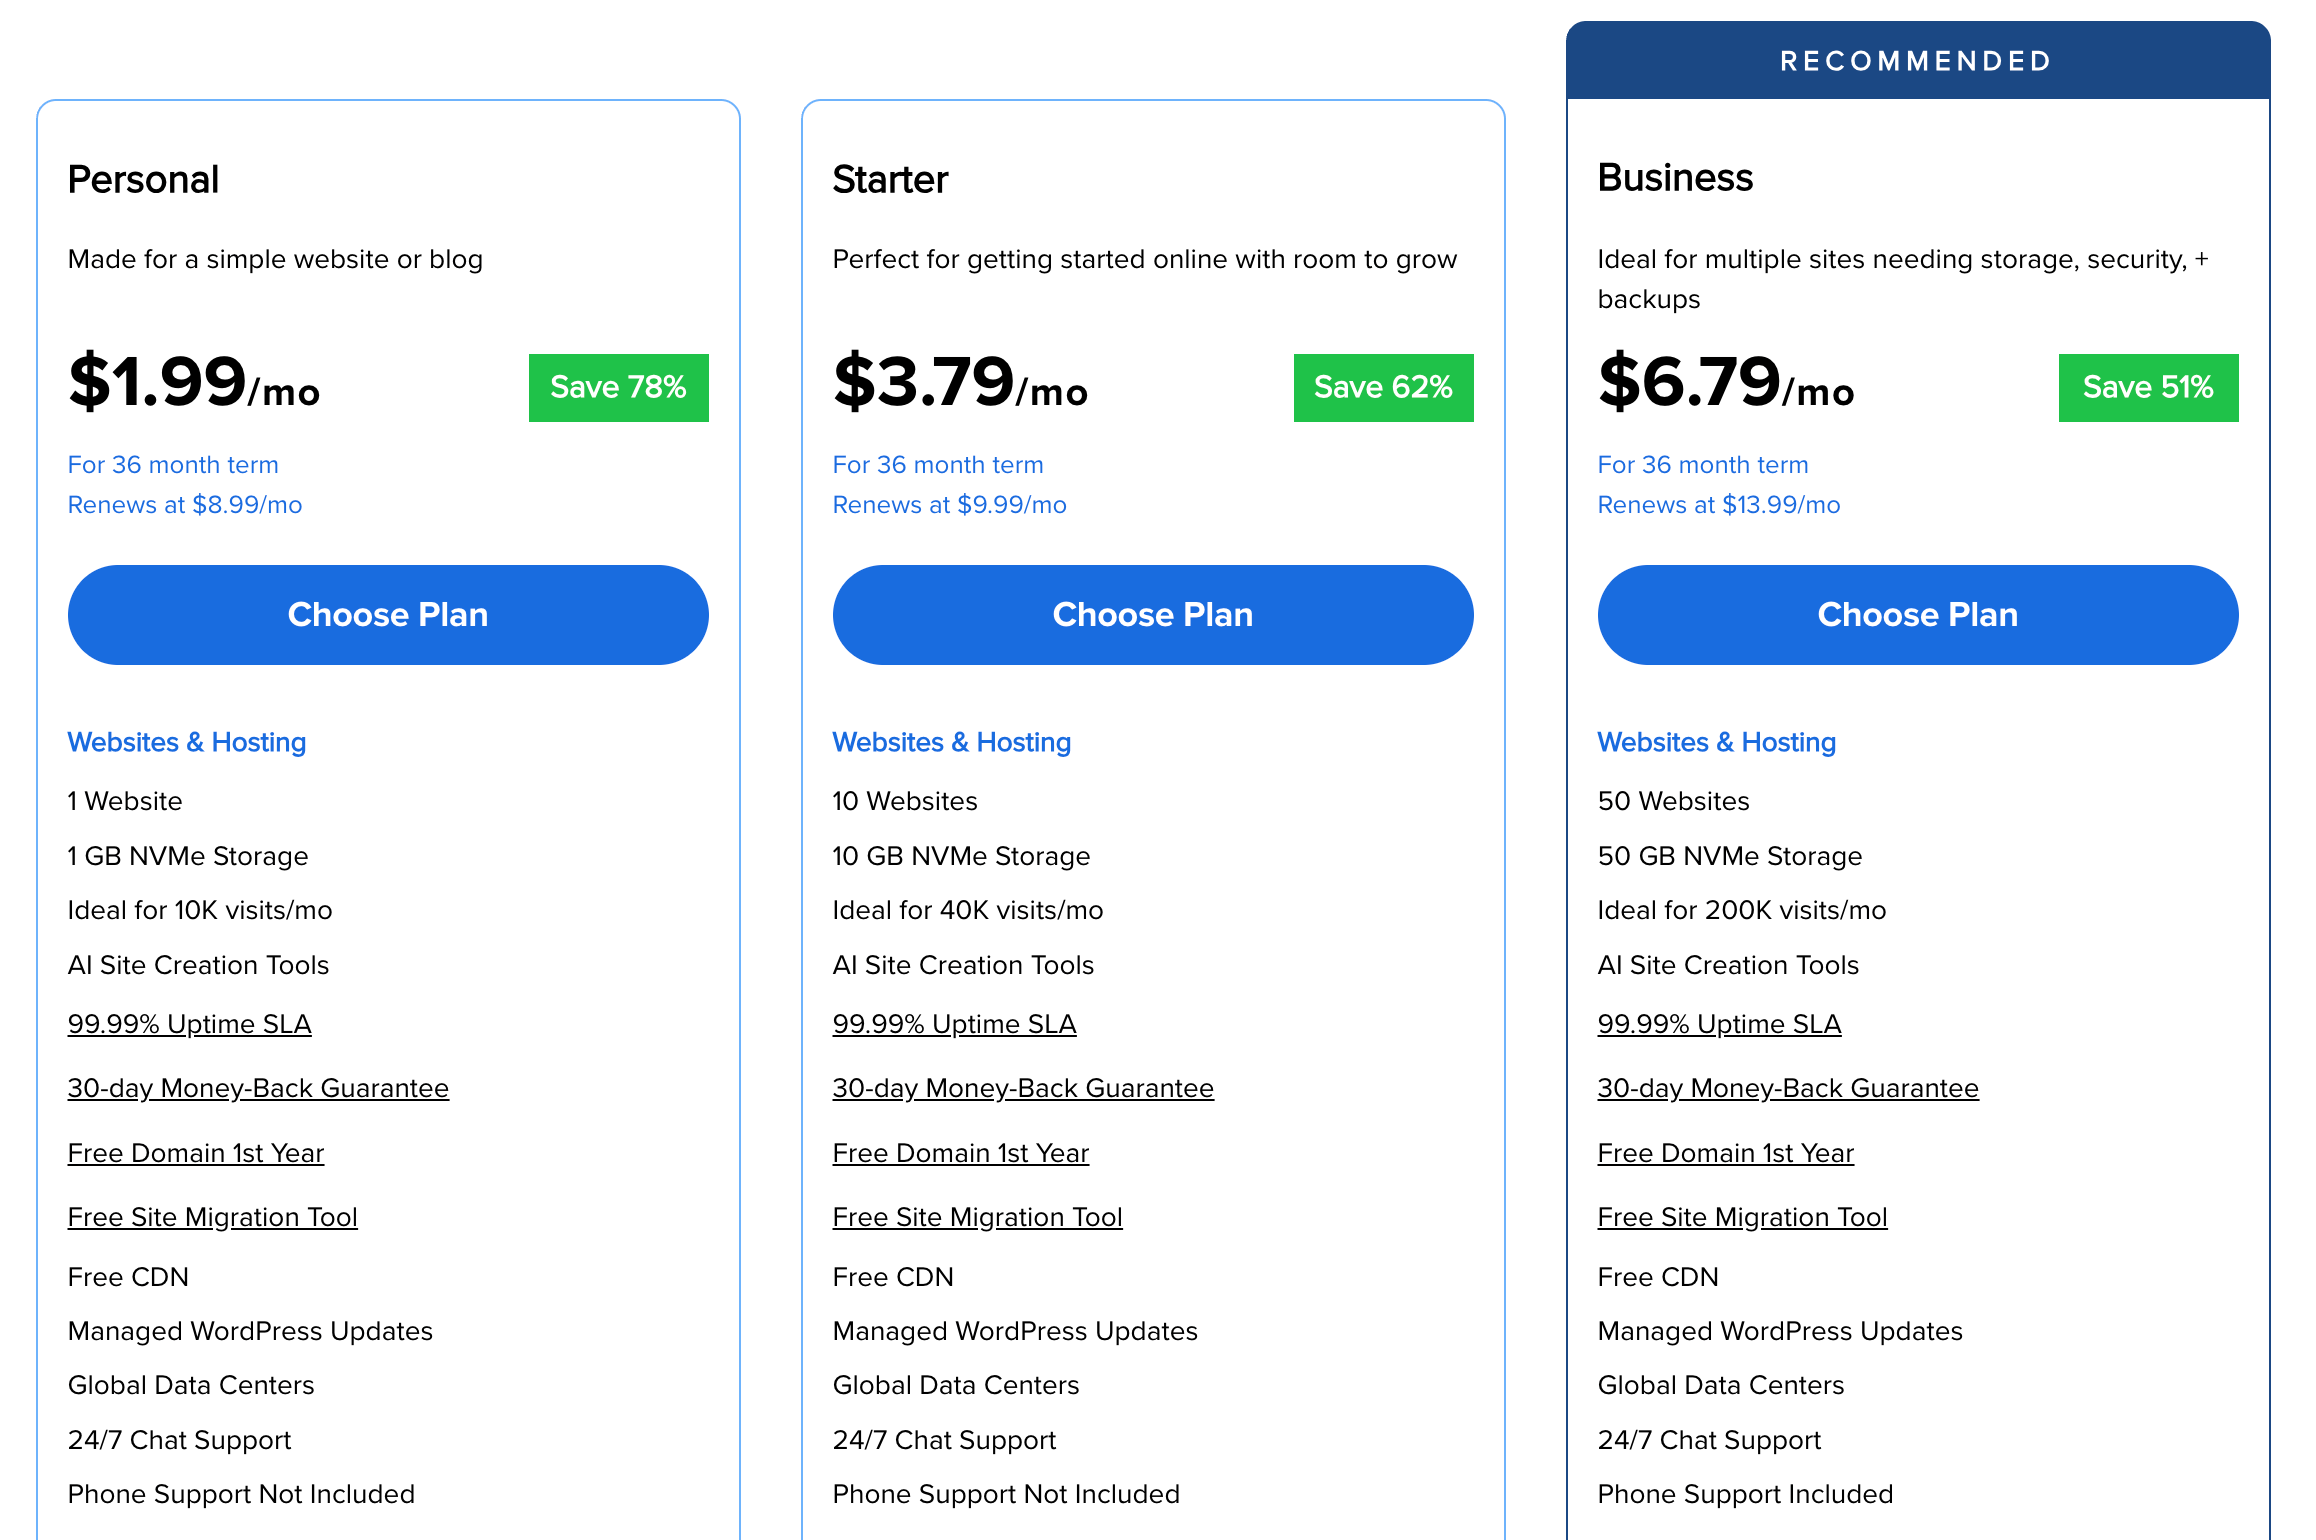Click Renews at $13.99/mo under Business
The image size is (2316, 1540).
click(x=1718, y=505)
